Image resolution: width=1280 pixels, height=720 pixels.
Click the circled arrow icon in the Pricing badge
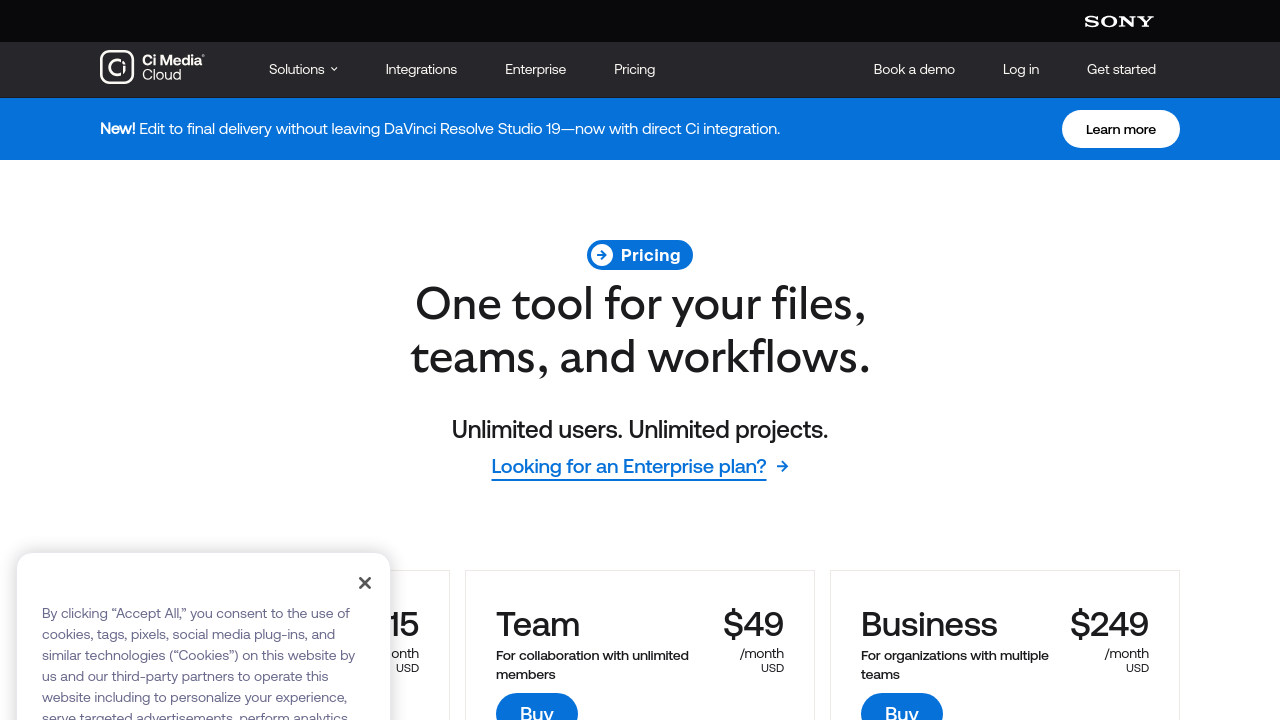[602, 255]
